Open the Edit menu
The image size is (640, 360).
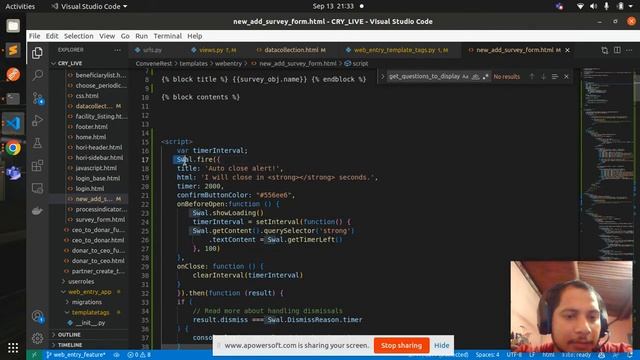[x=52, y=36]
